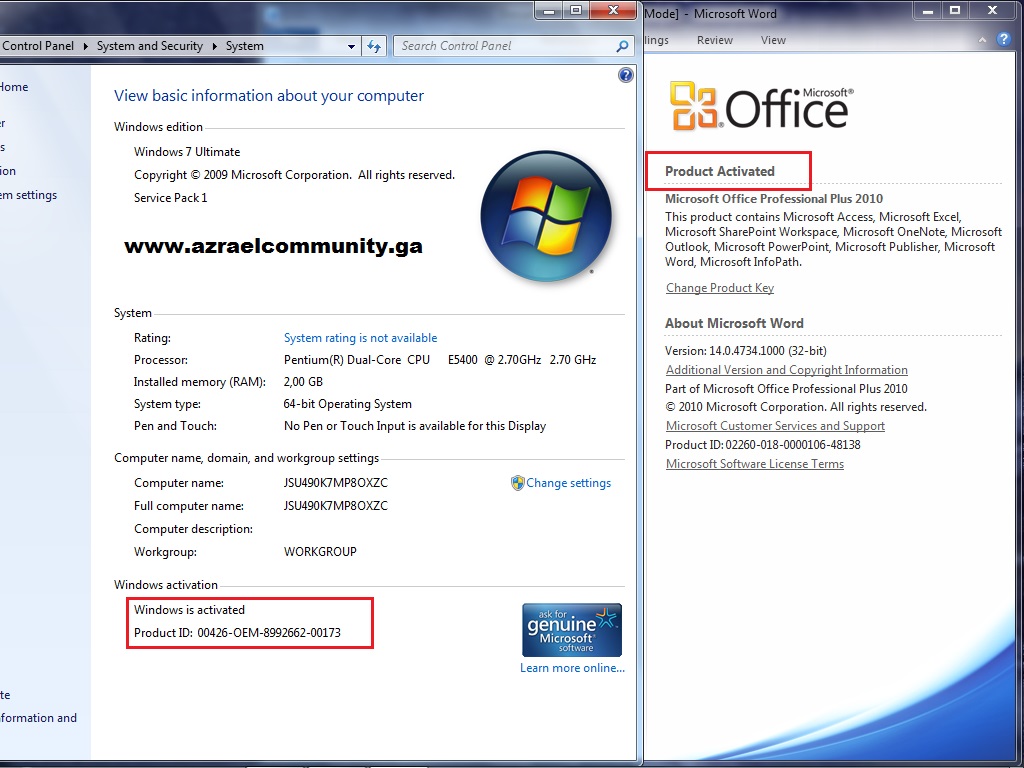This screenshot has height=768, width=1024.
Task: Minimize the Microsoft Word window
Action: coord(928,10)
